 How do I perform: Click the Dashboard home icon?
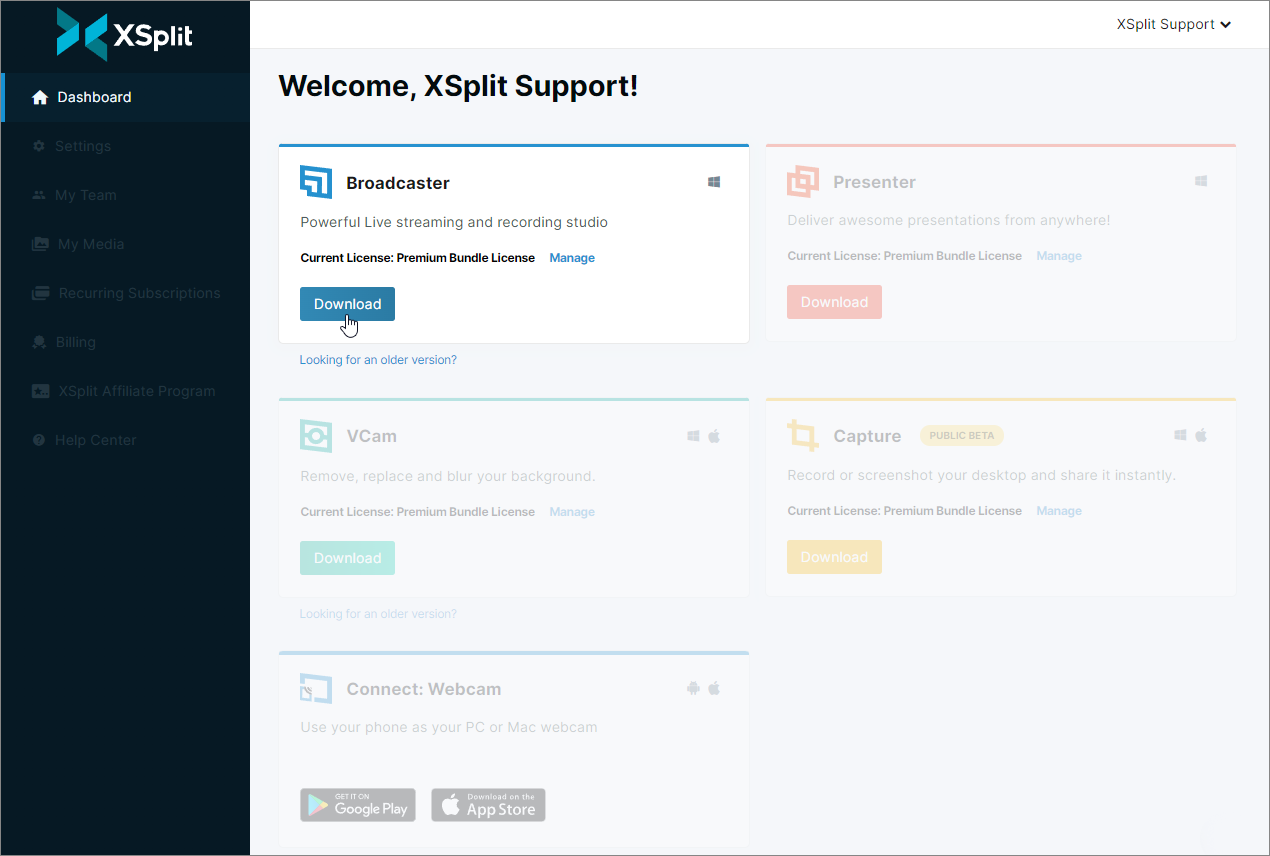[40, 97]
